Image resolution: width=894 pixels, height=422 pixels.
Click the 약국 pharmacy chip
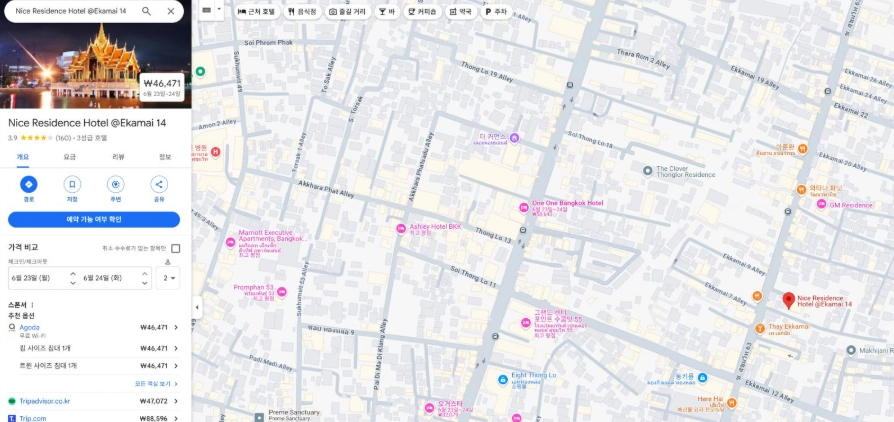461,11
